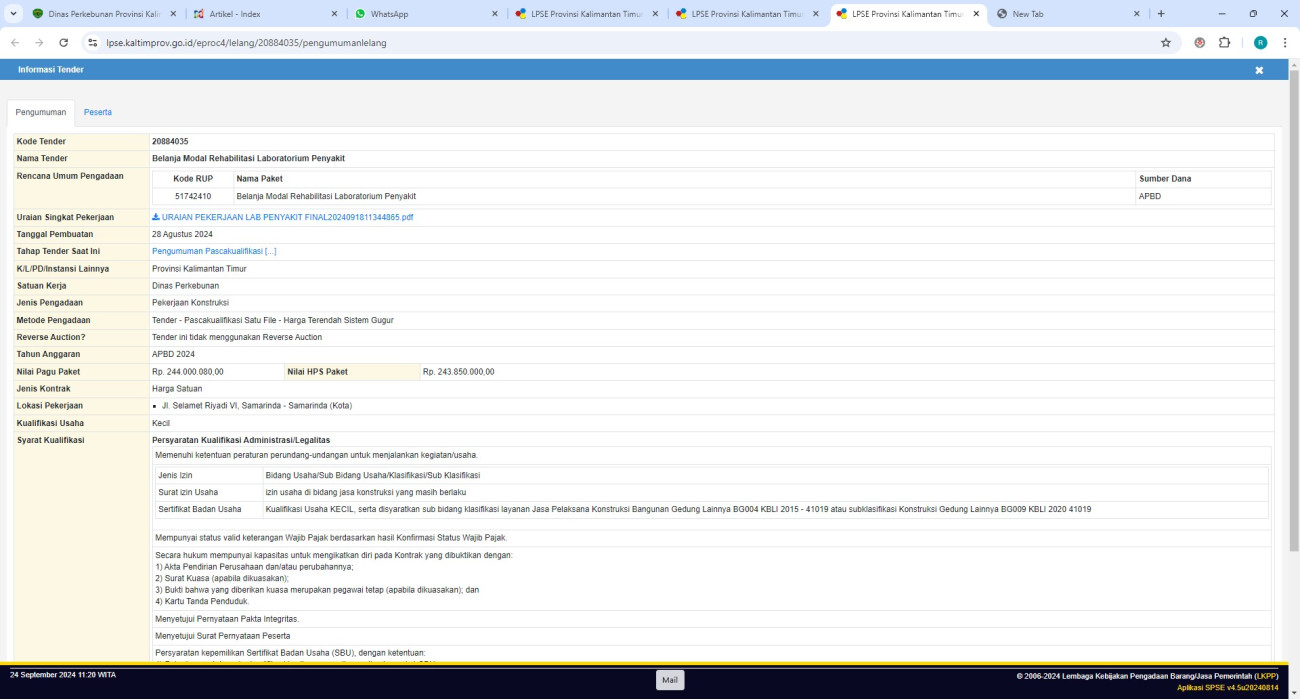Close the Informasi Tender dialog
Screen dimensions: 1300x699
(1259, 70)
